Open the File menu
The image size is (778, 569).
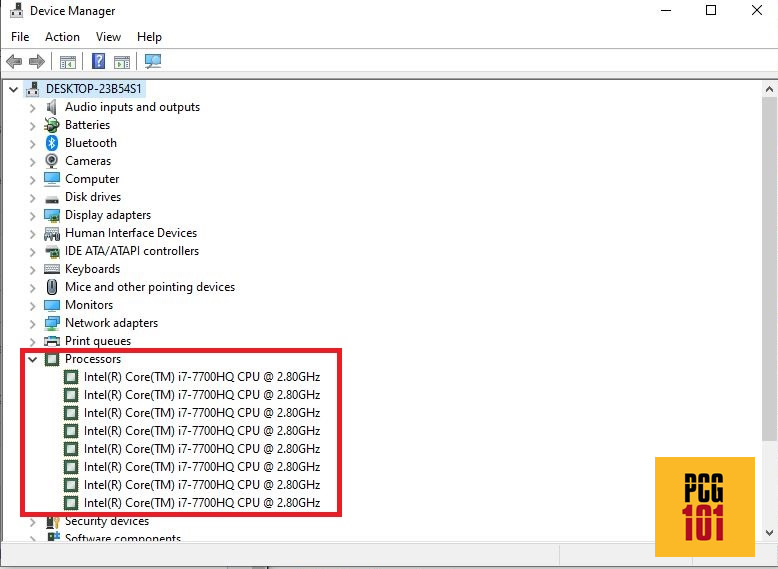pyautogui.click(x=20, y=37)
